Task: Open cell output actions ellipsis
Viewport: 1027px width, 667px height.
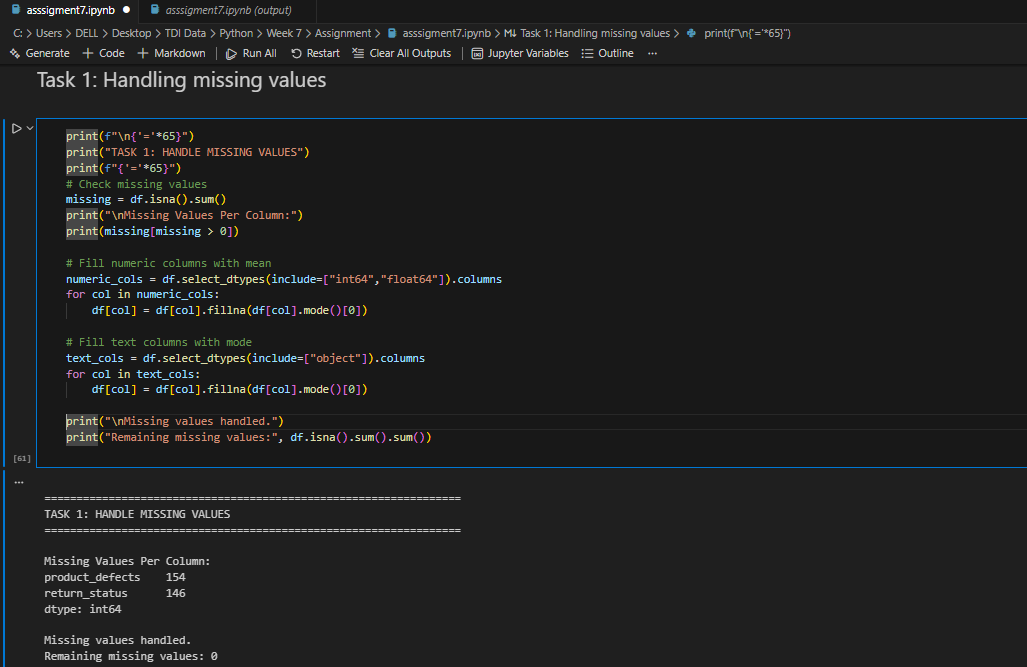Action: [19, 482]
